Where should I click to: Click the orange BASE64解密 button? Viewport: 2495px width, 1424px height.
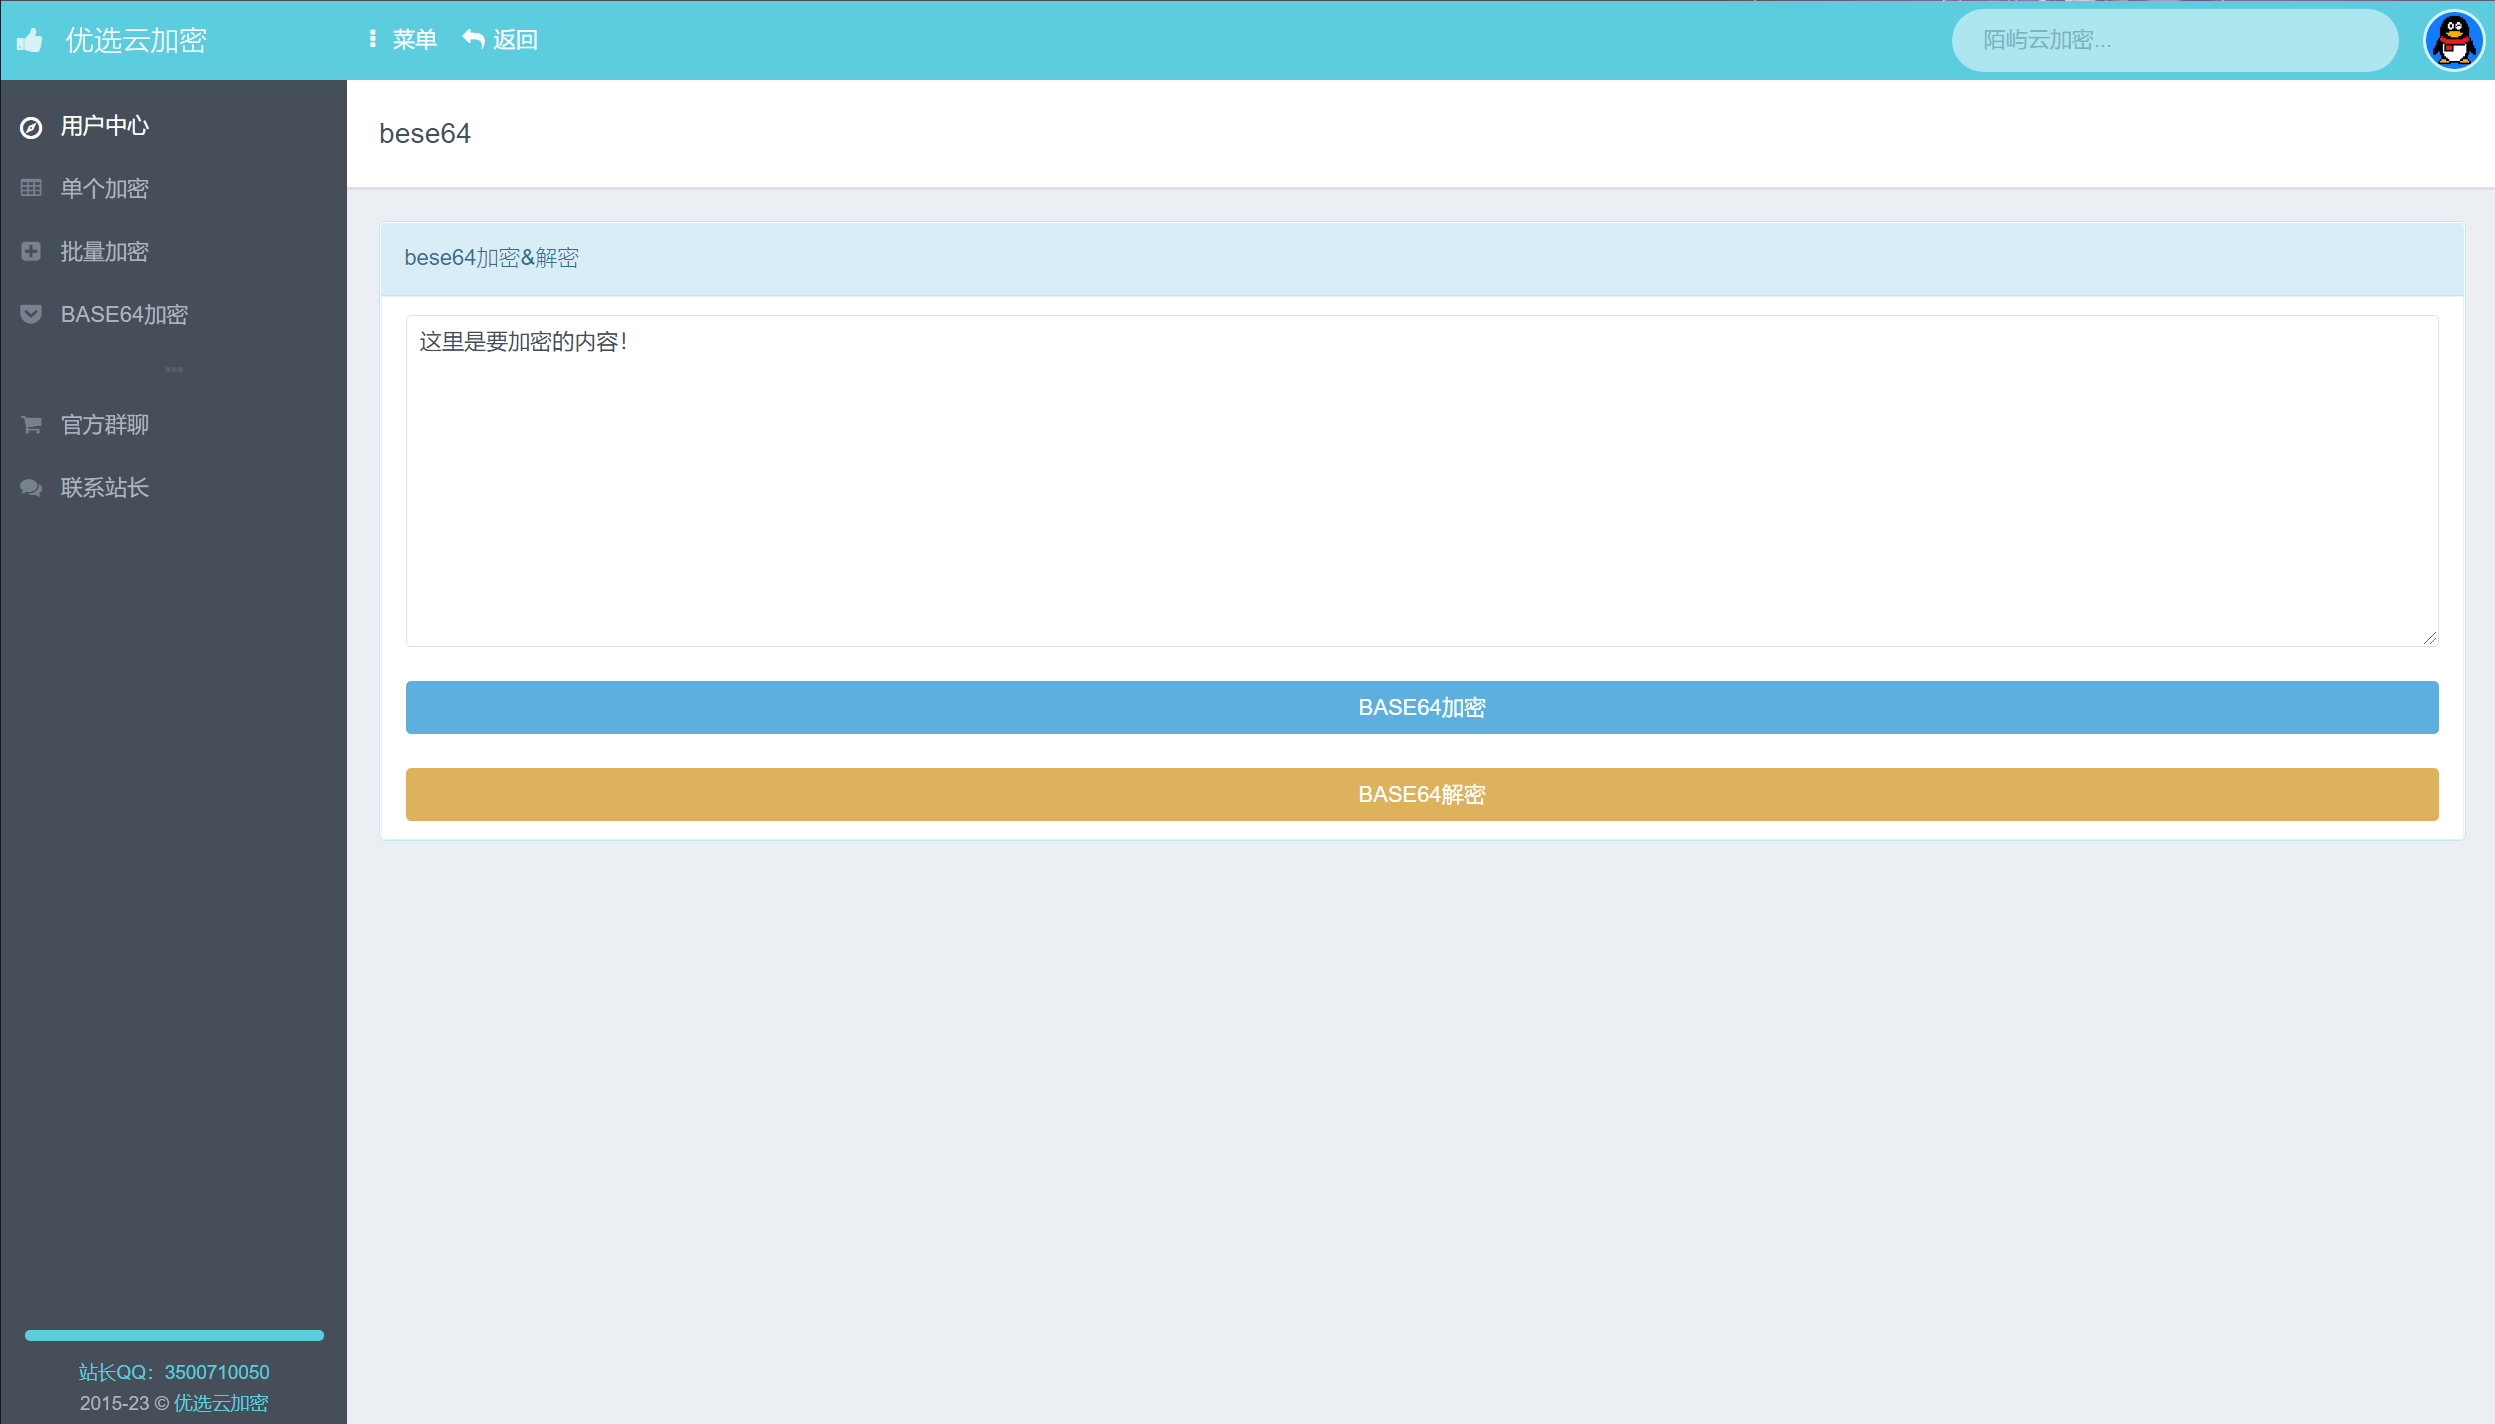pyautogui.click(x=1422, y=794)
